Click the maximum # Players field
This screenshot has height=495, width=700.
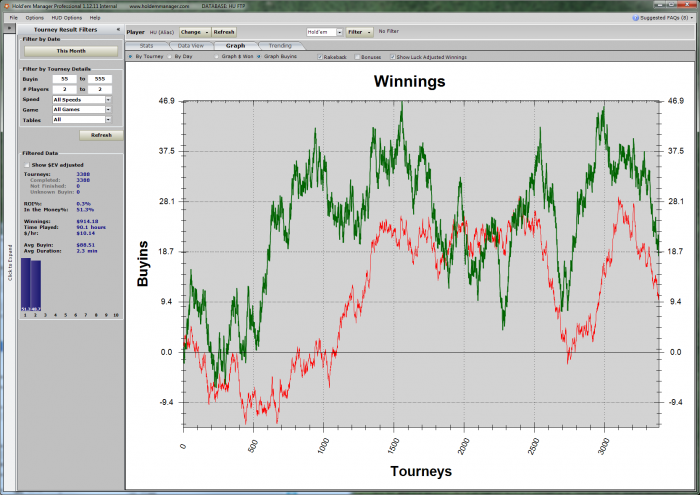(100, 89)
